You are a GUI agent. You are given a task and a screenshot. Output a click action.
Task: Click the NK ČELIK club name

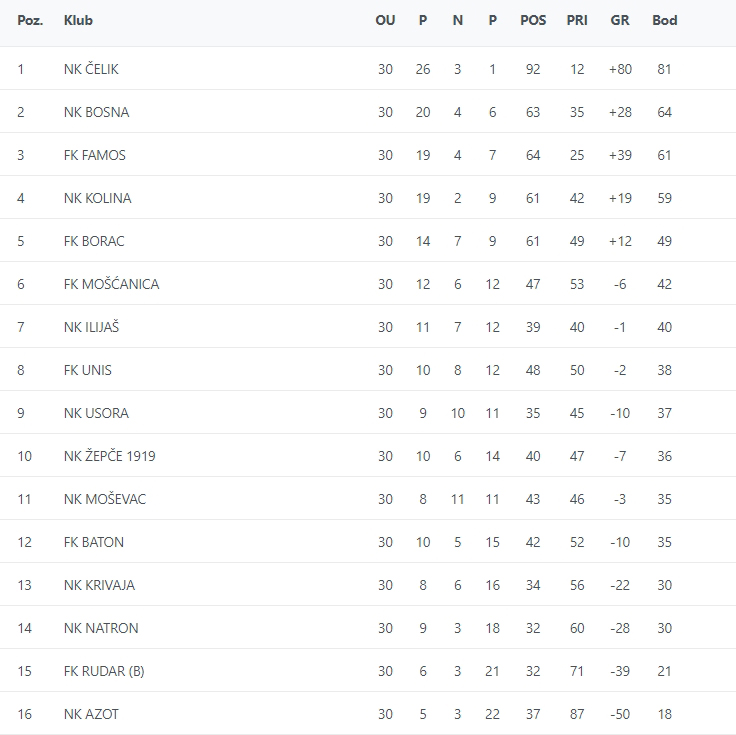(x=91, y=69)
